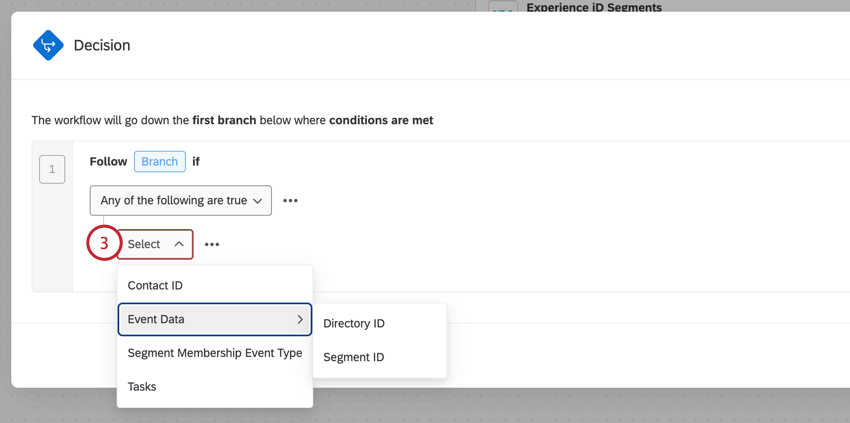Expand Event Data submenu arrow
850x423 pixels.
300,319
